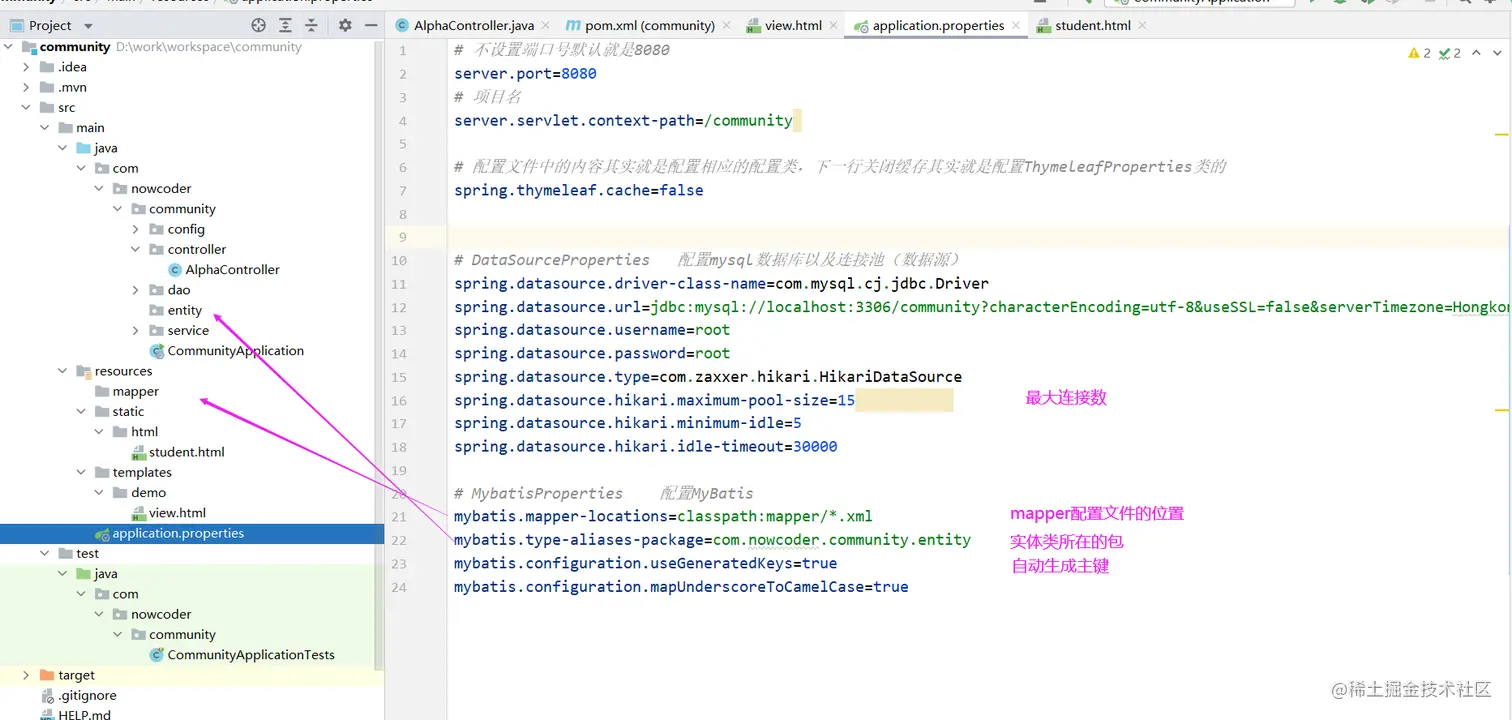Click the yellow warning indicator in editor

[1420, 53]
